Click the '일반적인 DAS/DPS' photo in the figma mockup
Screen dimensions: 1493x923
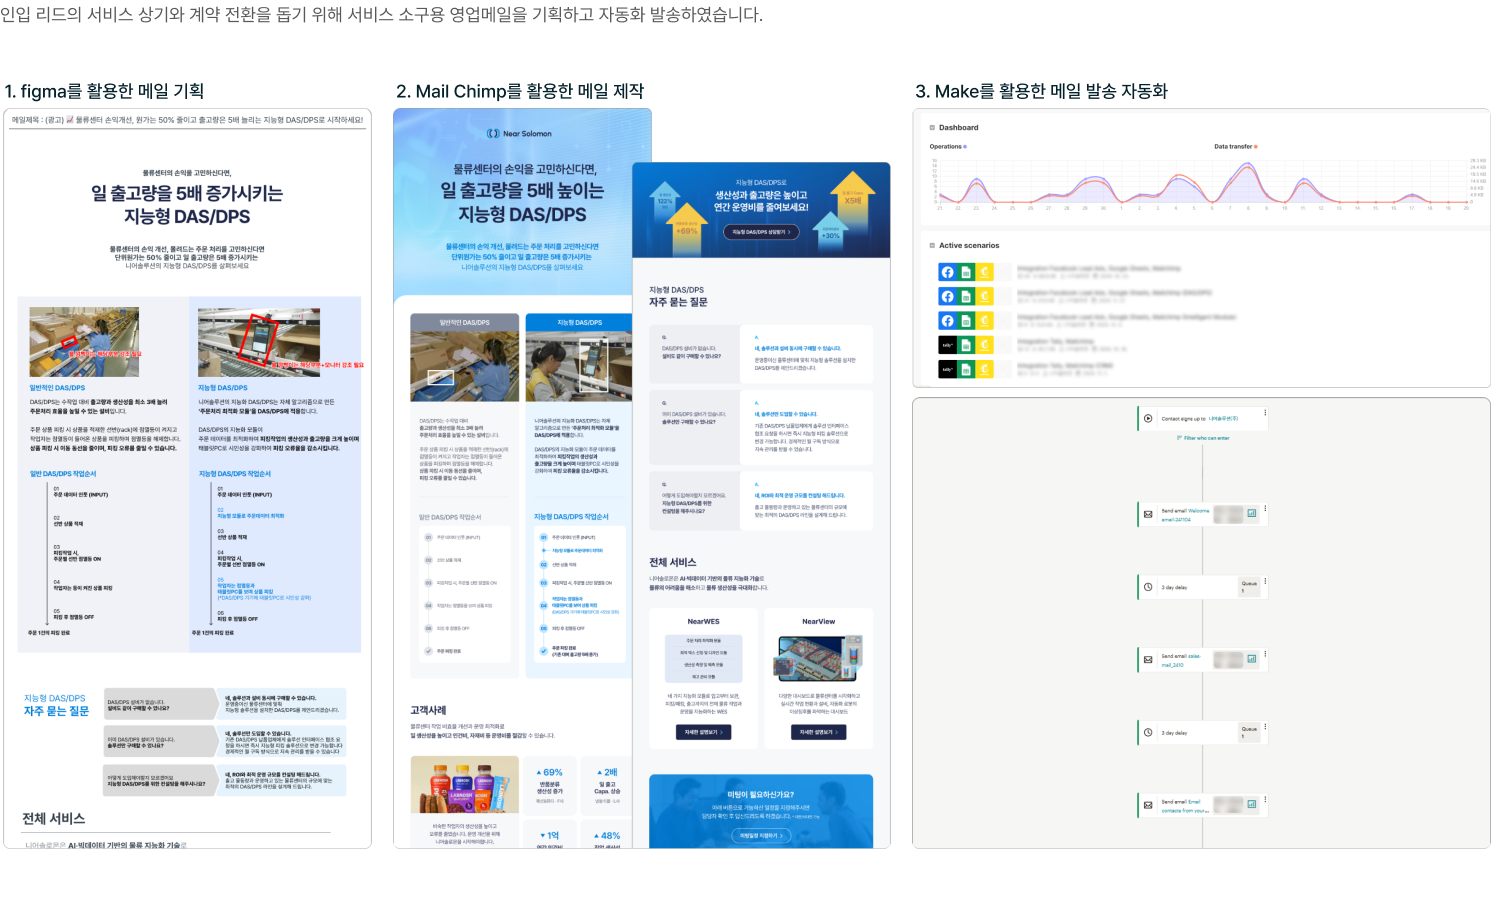[84, 342]
